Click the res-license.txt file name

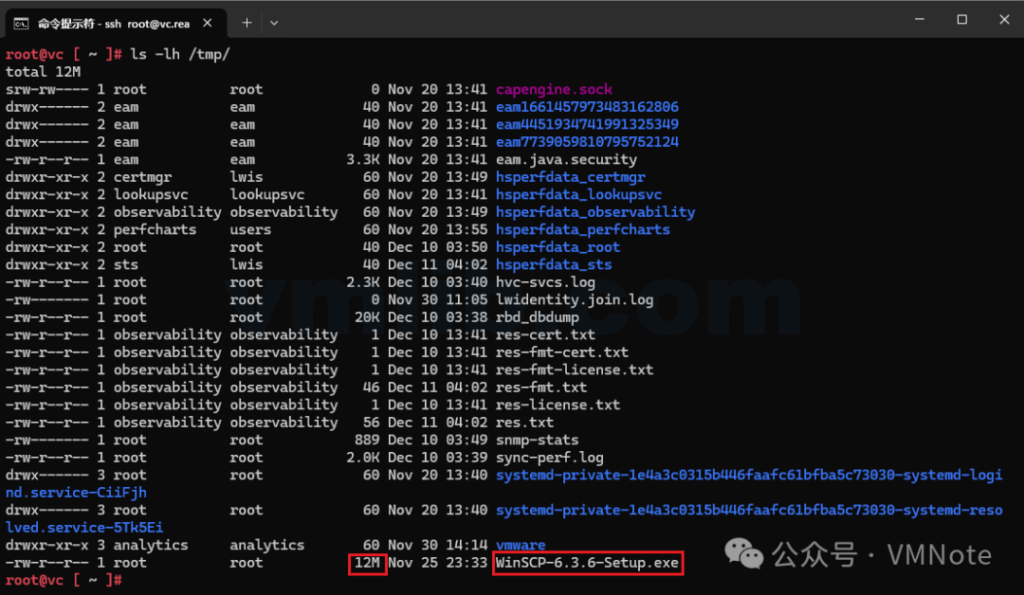pyautogui.click(x=558, y=405)
